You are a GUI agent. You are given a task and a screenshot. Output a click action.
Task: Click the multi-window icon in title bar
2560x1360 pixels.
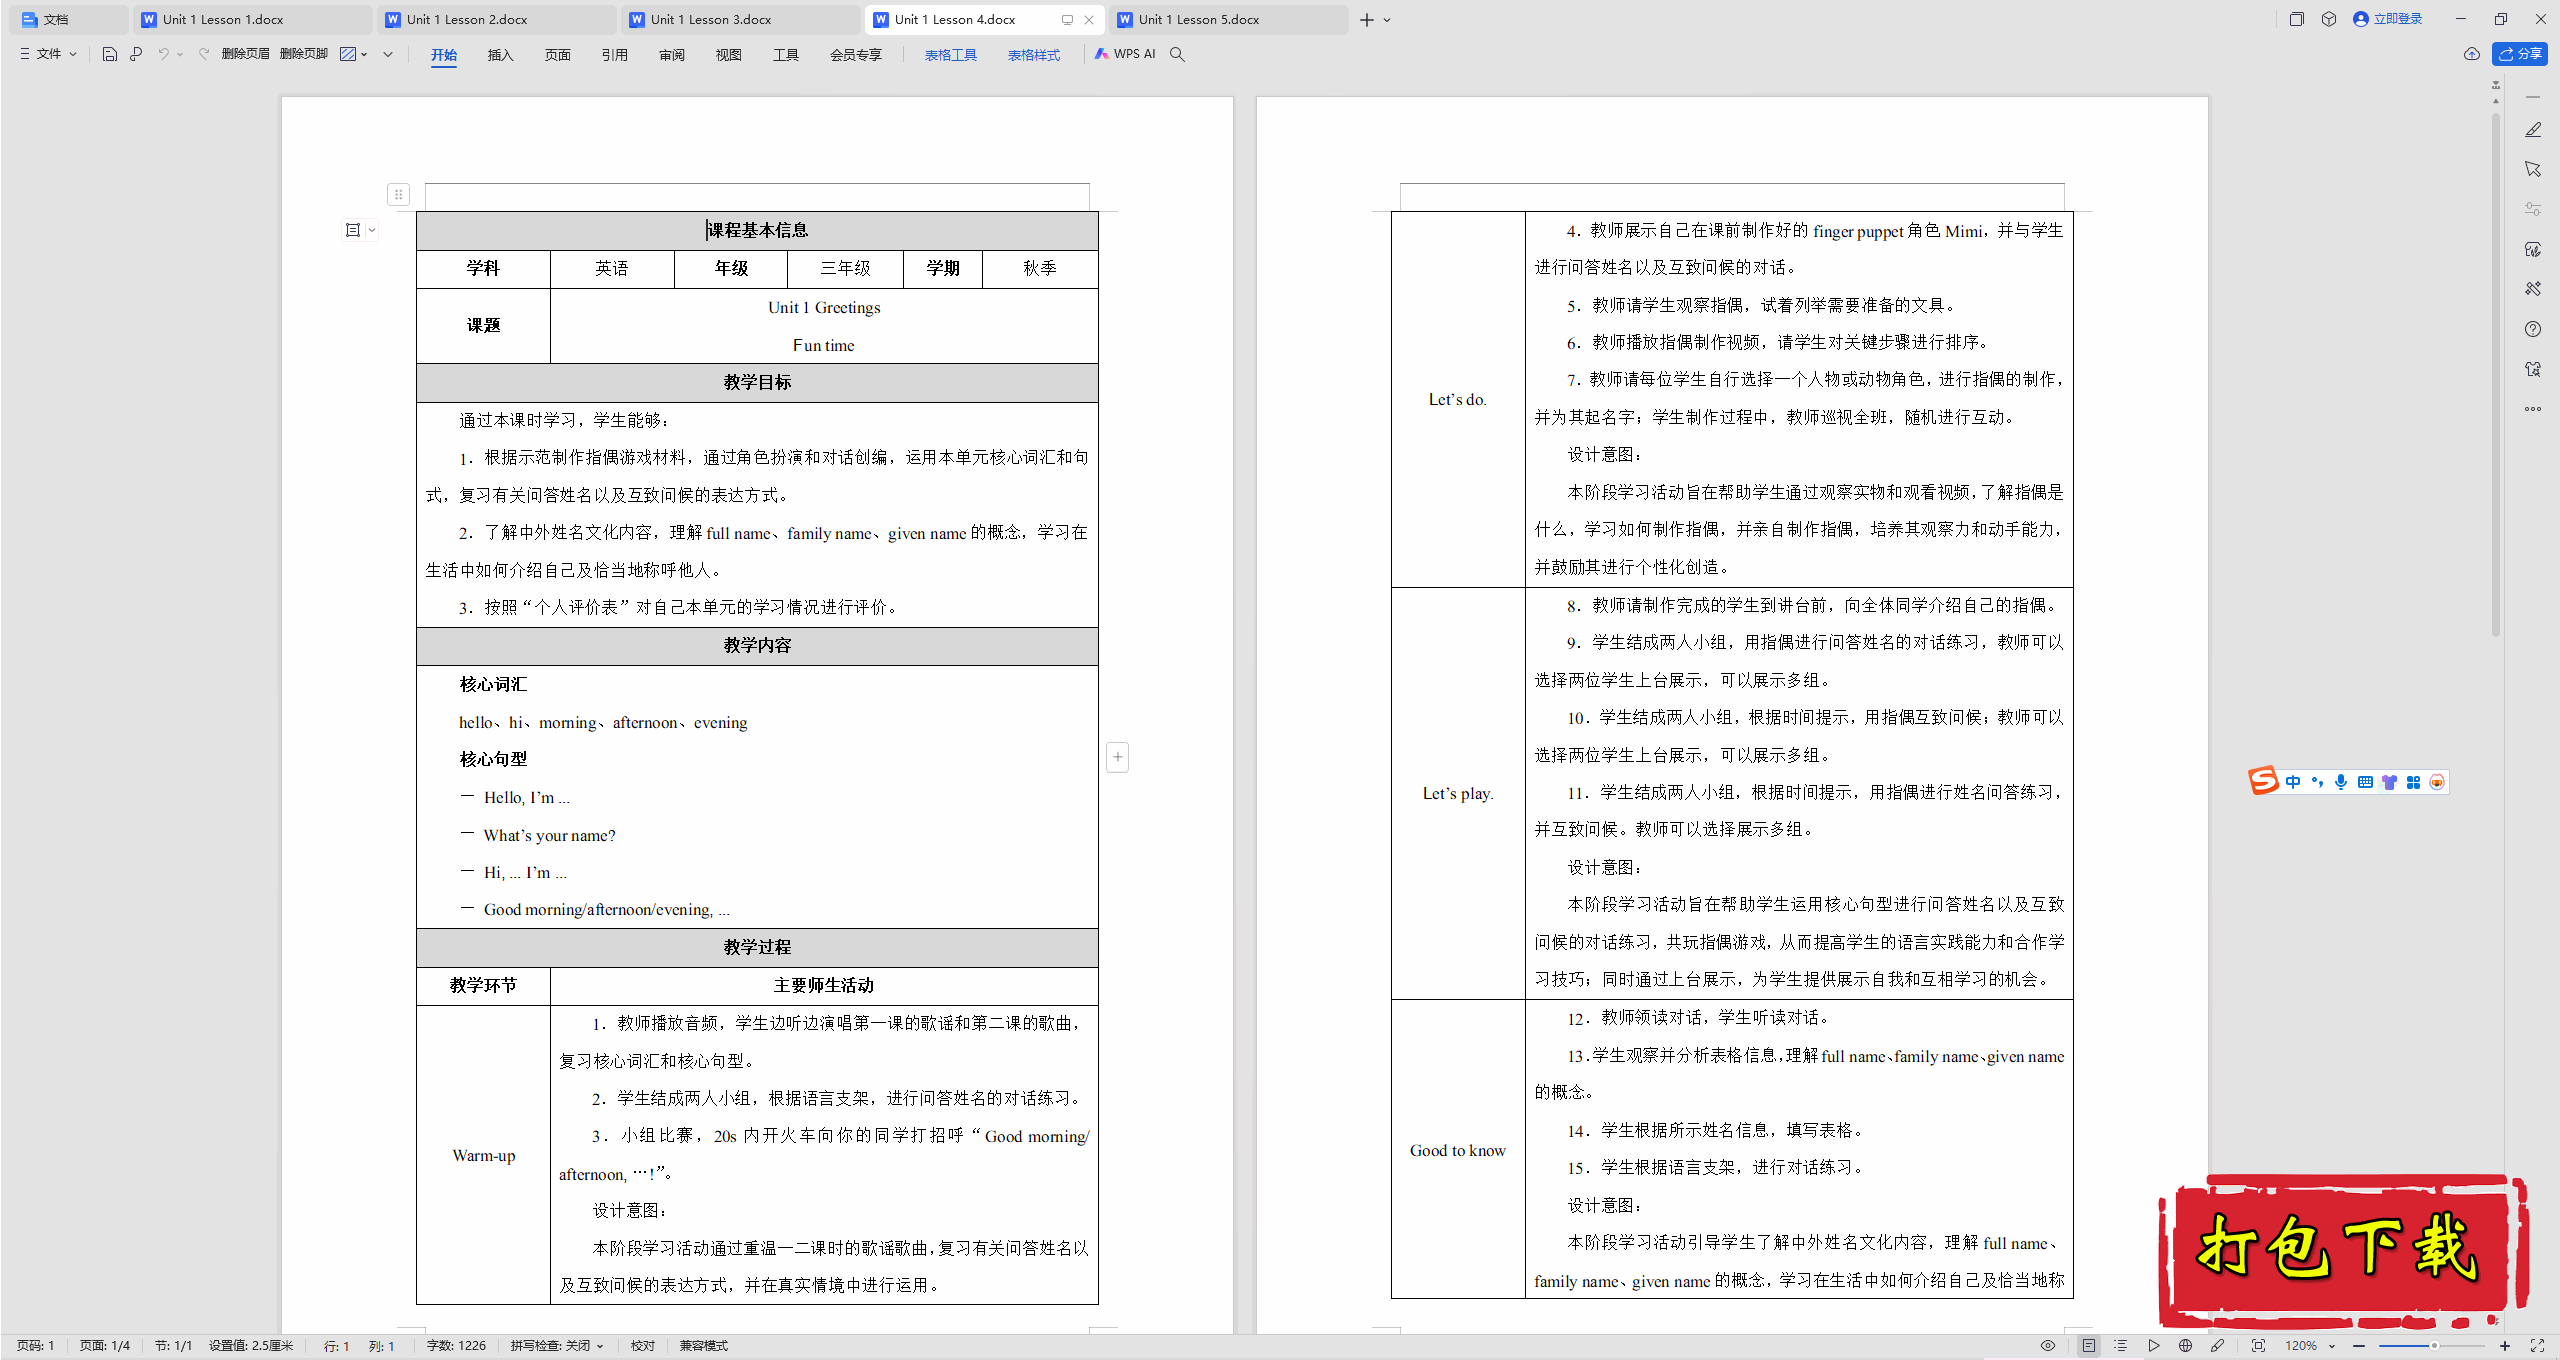(2297, 19)
